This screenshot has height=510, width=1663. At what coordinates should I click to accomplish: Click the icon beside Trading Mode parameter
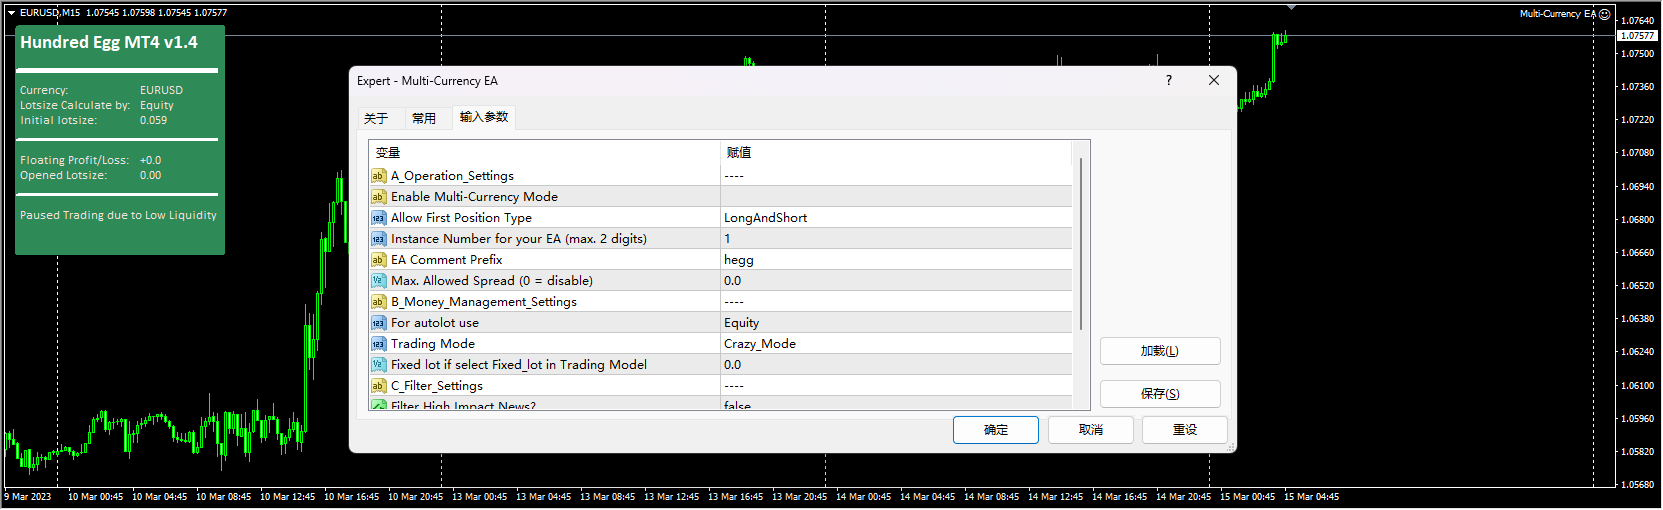coord(378,344)
